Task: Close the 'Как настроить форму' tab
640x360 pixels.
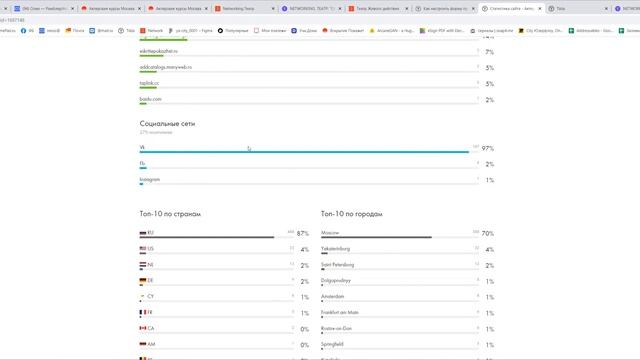Action: 473,9
